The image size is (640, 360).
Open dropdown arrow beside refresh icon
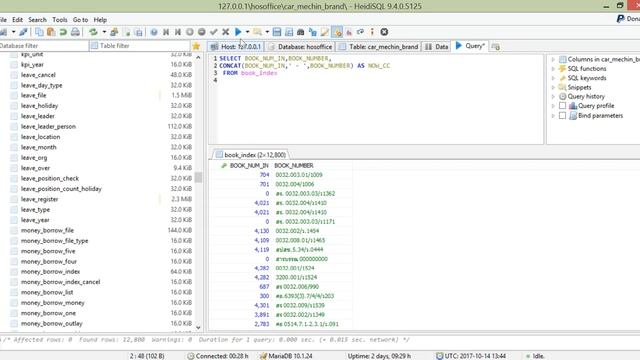104,32
